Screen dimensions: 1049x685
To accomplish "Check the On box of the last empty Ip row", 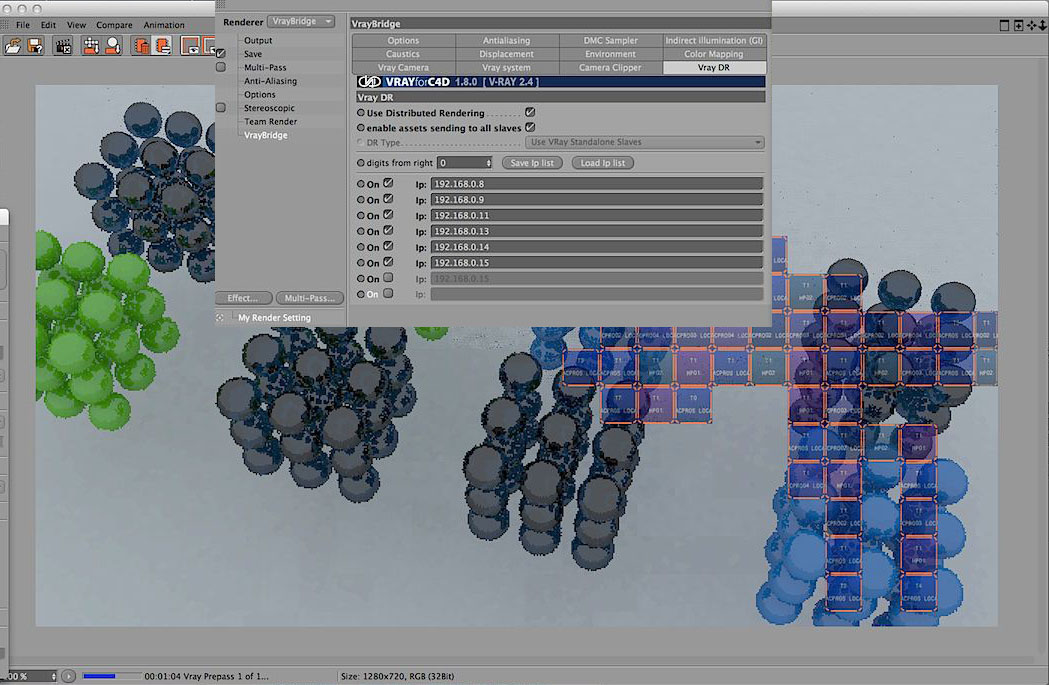I will (x=388, y=294).
